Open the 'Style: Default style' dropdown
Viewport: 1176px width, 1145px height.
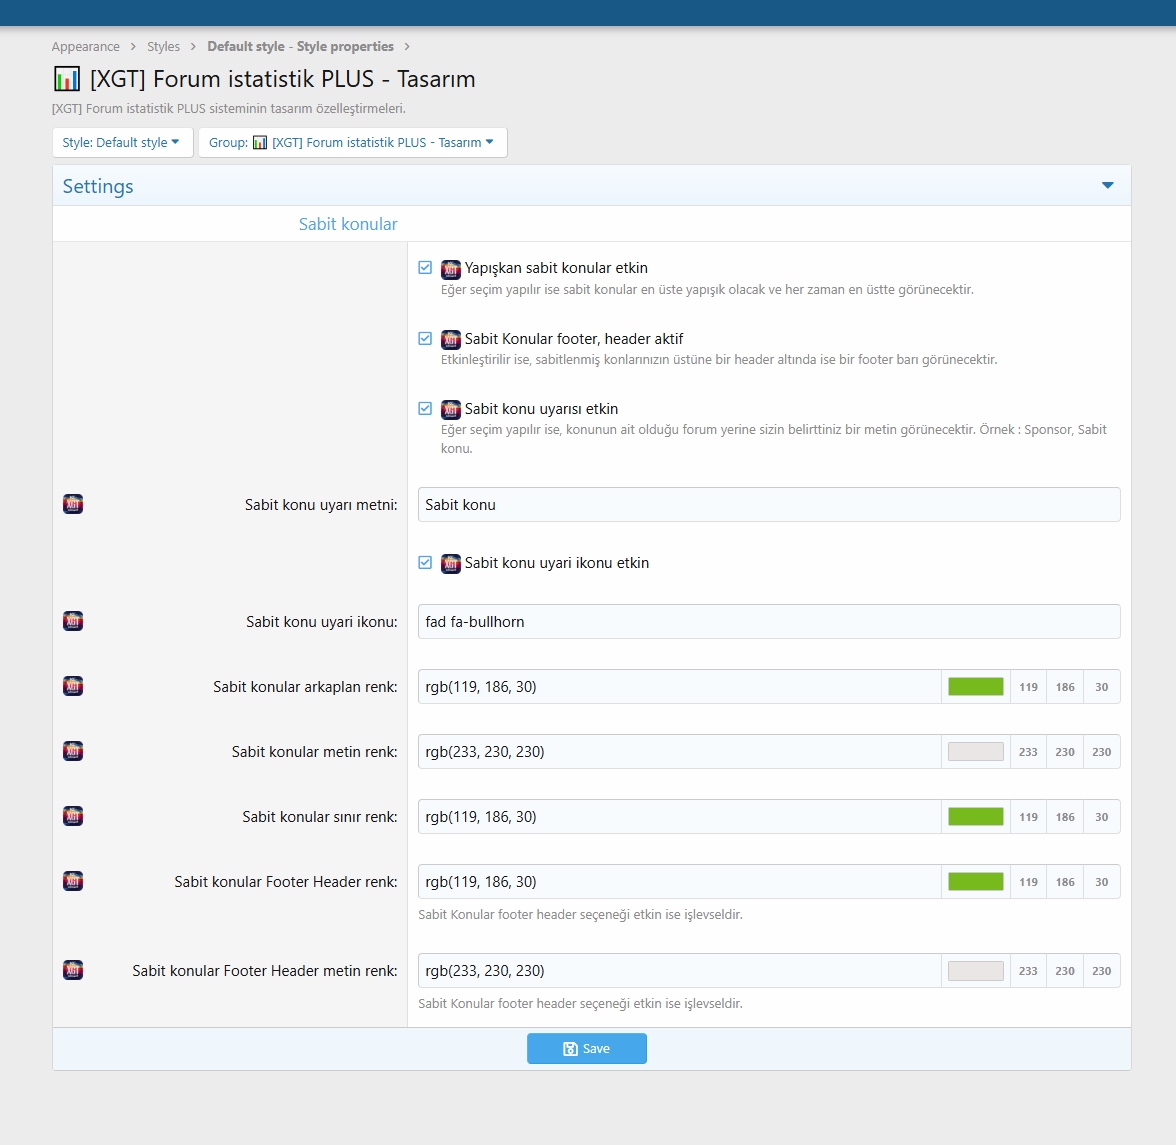[121, 142]
